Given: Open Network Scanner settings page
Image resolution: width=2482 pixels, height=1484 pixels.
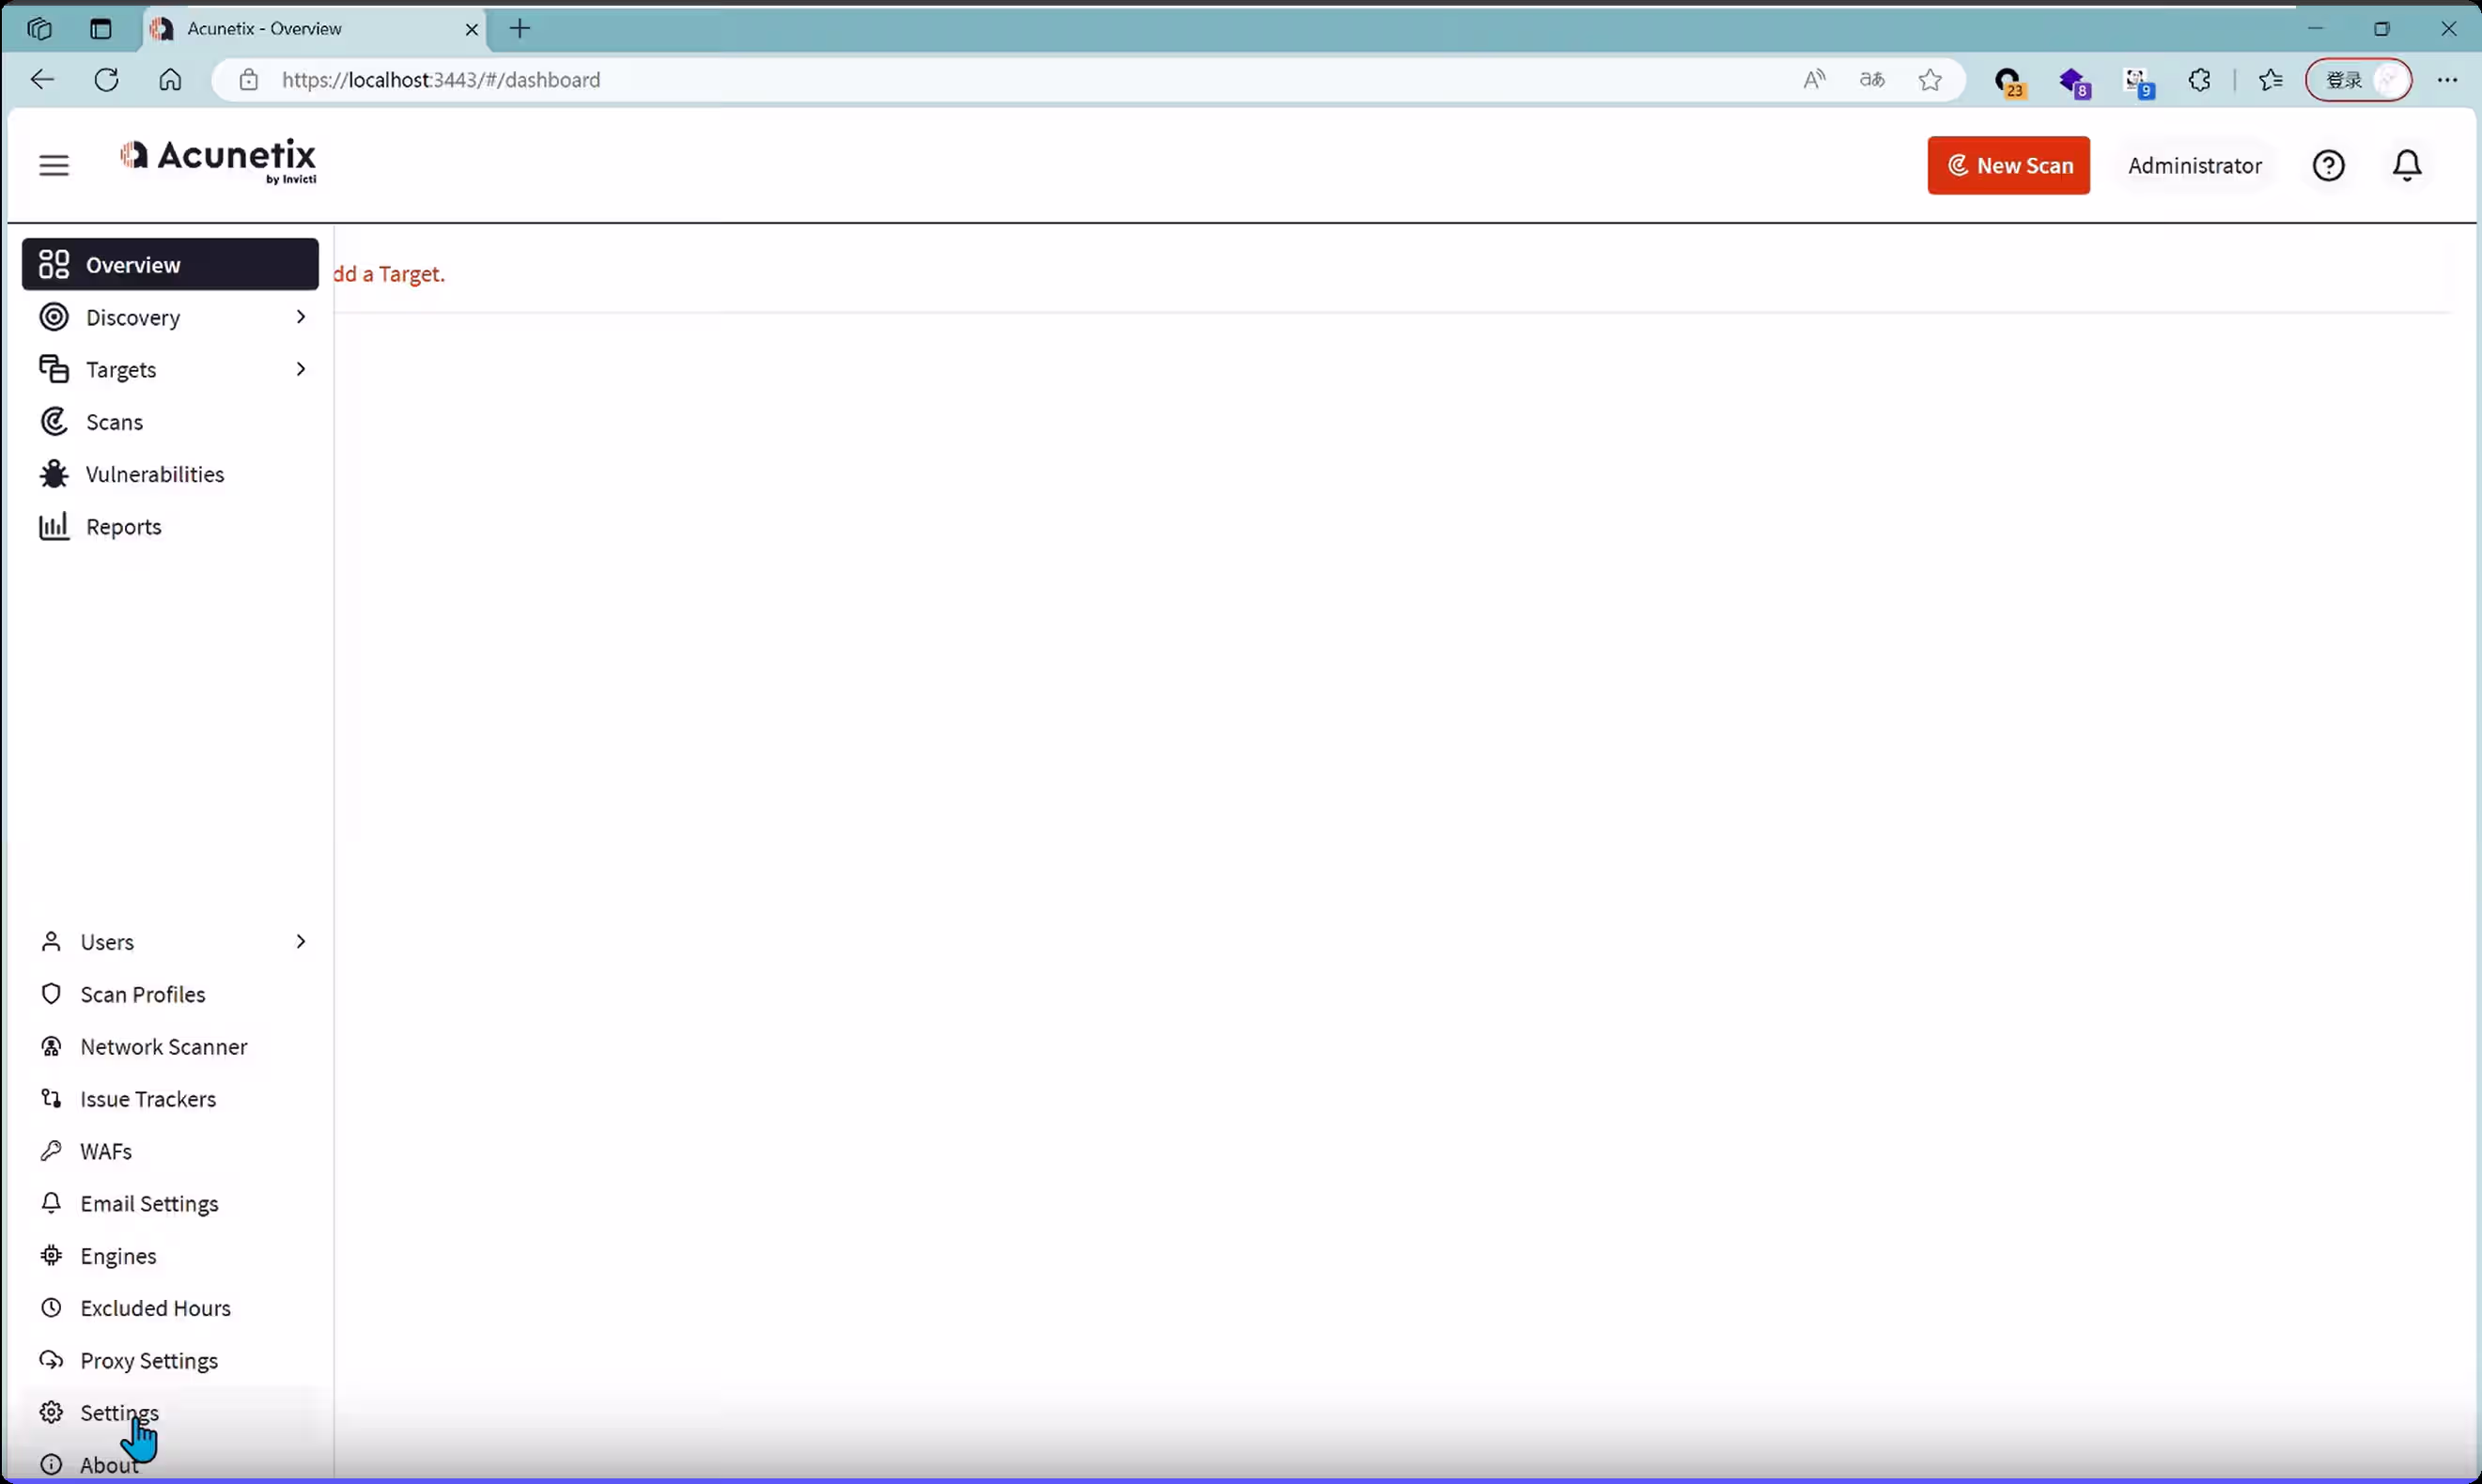Looking at the screenshot, I should click(x=163, y=1046).
